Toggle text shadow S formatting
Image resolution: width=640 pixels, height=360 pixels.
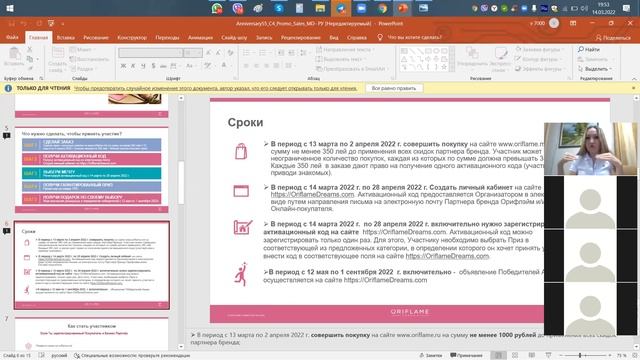pos(153,66)
